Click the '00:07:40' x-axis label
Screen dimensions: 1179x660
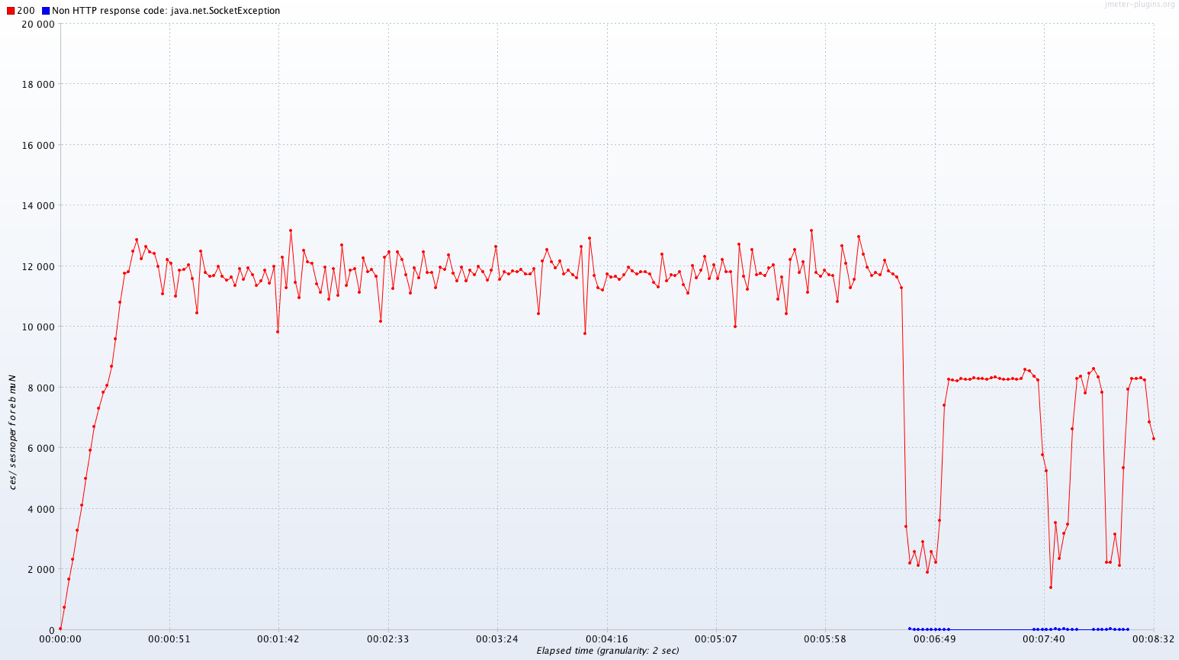(1044, 640)
